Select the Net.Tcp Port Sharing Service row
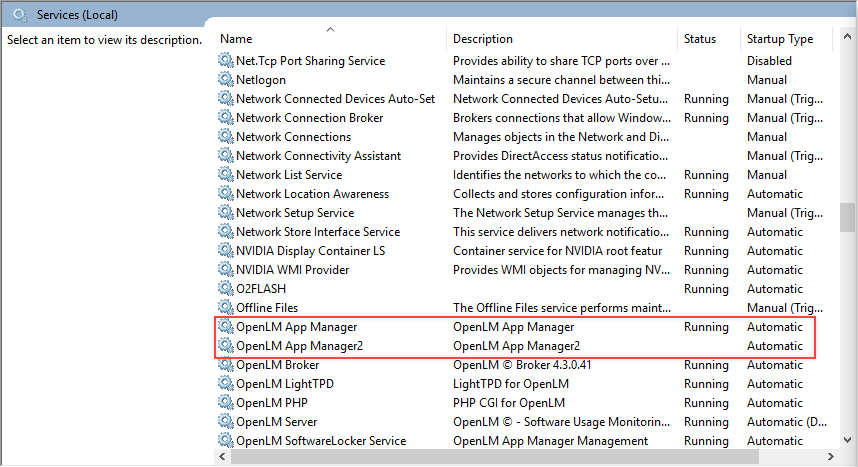The width and height of the screenshot is (858, 467). pos(310,61)
